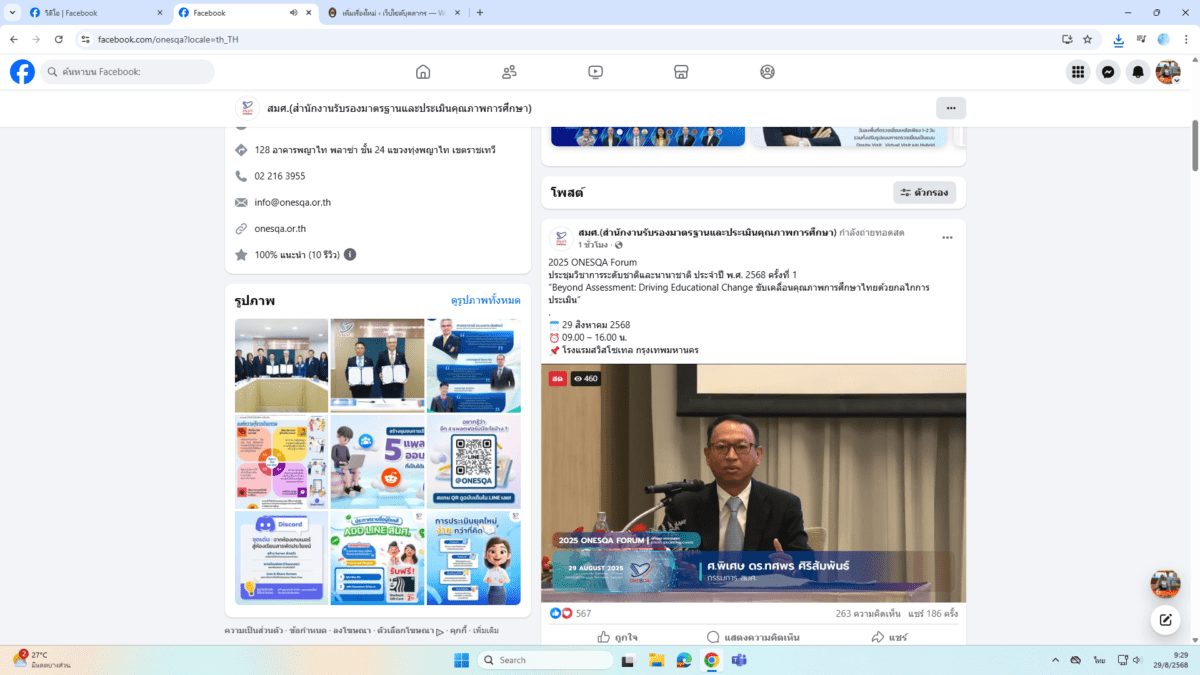Screen dimensions: 1200x675
Task: Reload the page with the refresh icon
Action: [x=59, y=39]
